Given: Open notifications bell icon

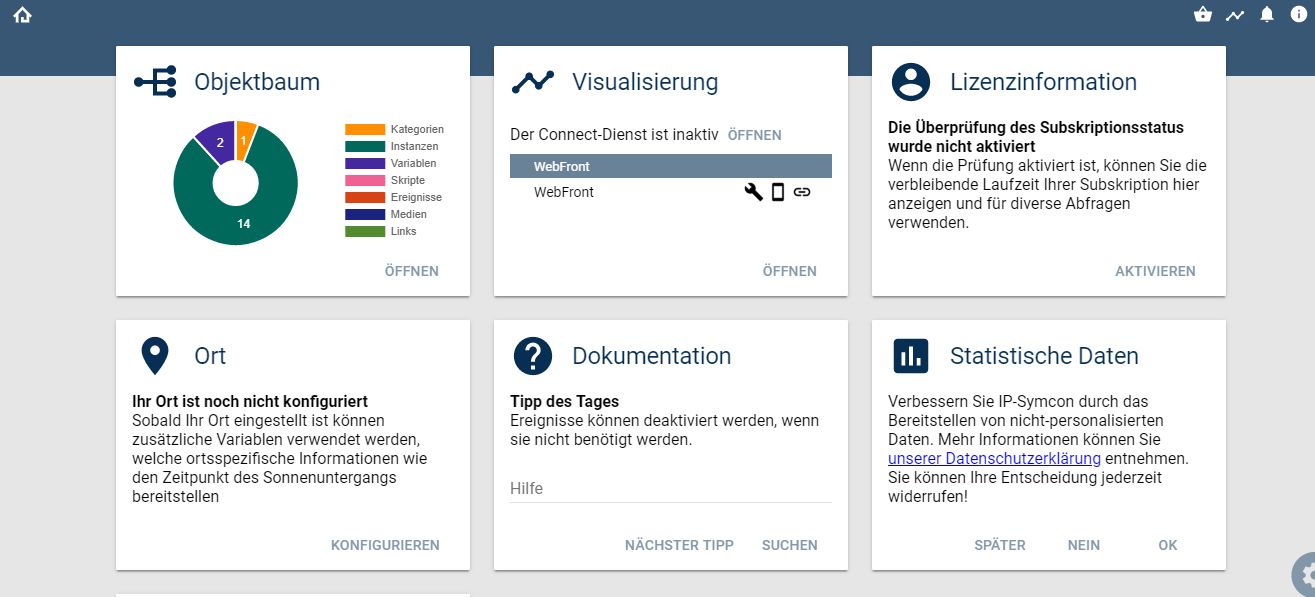Looking at the screenshot, I should [1267, 15].
